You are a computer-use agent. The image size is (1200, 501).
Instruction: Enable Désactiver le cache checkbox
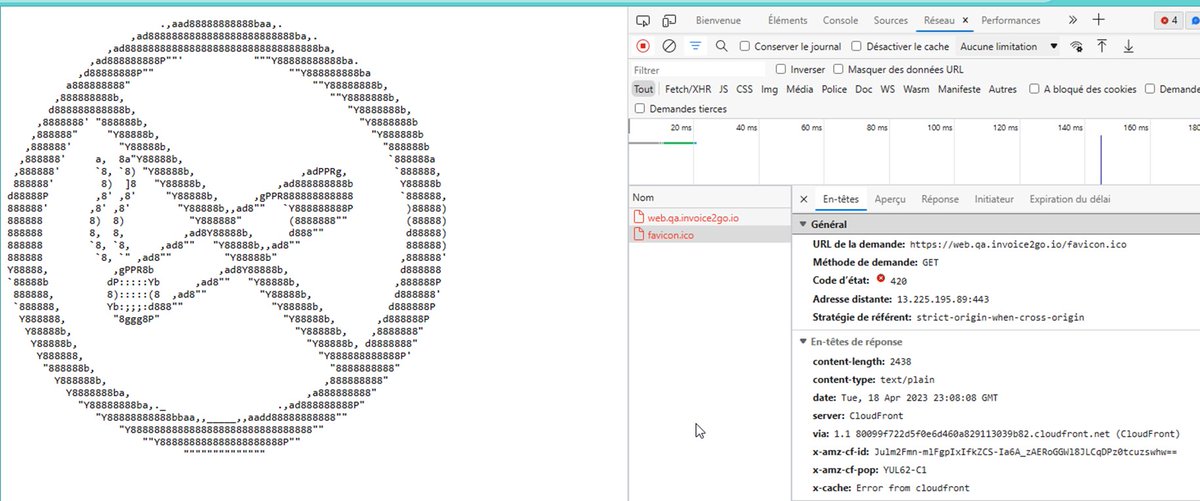(x=856, y=46)
